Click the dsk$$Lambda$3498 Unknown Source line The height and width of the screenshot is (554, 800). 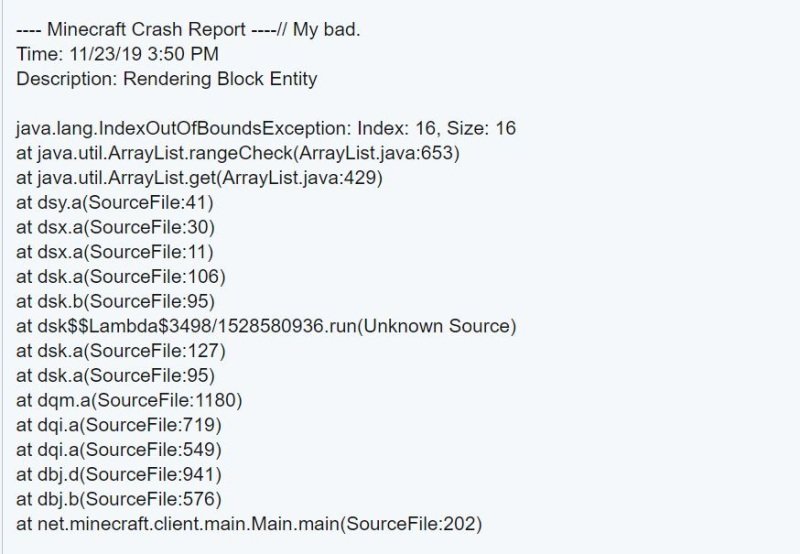265,326
